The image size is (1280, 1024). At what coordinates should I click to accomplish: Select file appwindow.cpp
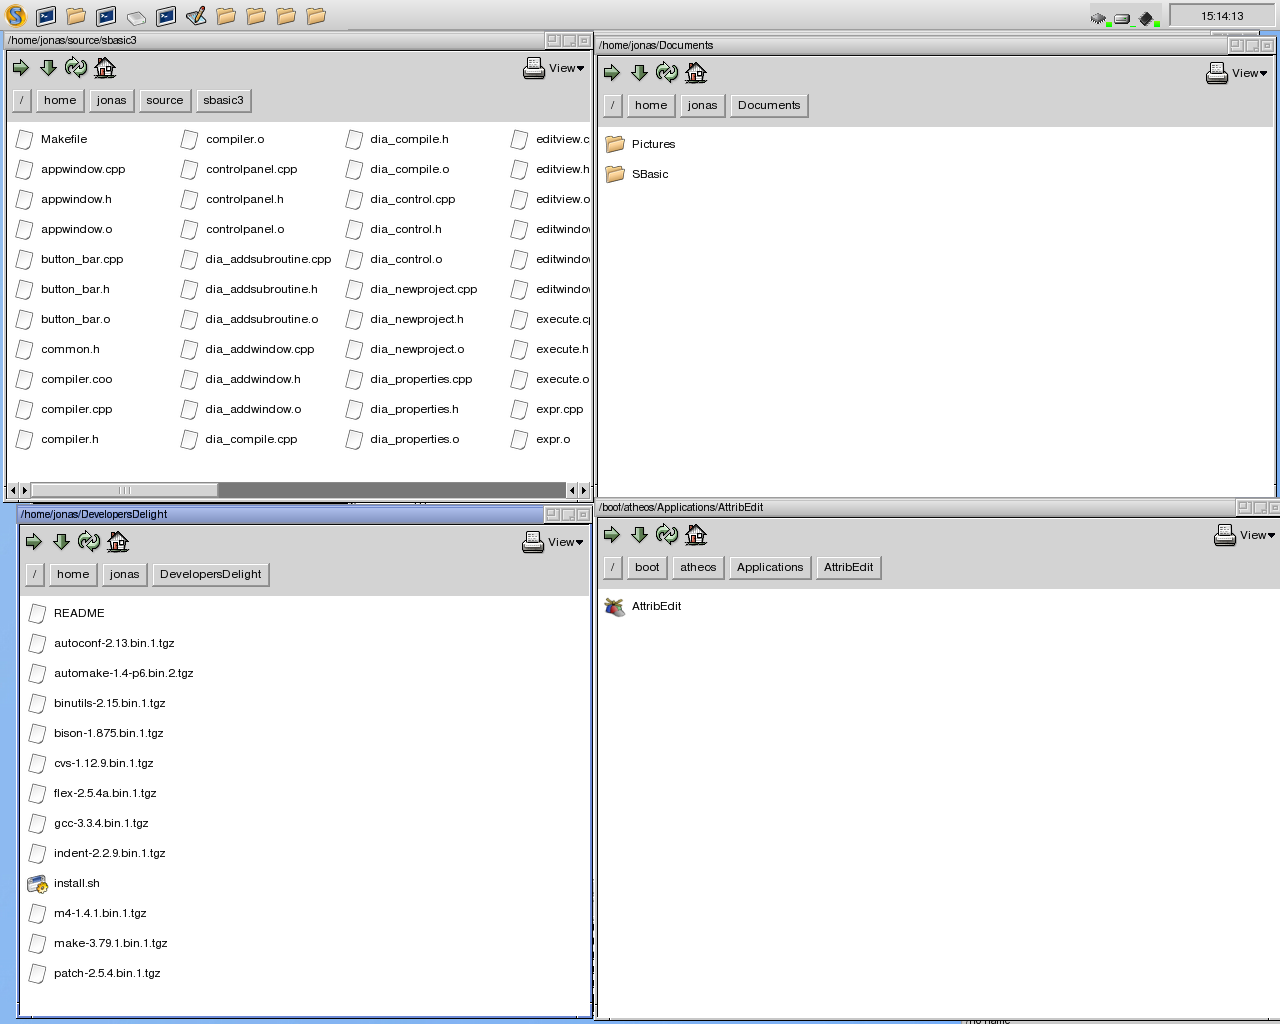(71, 169)
